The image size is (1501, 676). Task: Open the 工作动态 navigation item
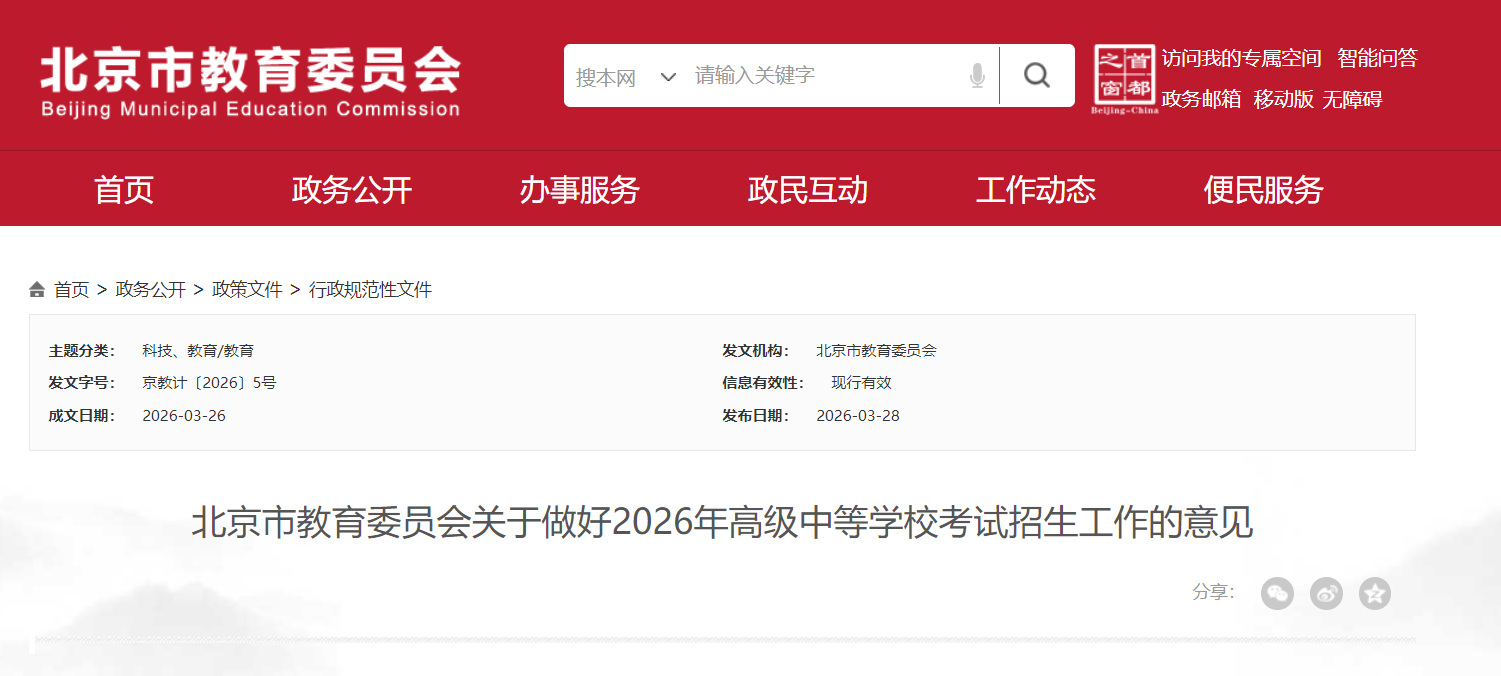pyautogui.click(x=1035, y=189)
